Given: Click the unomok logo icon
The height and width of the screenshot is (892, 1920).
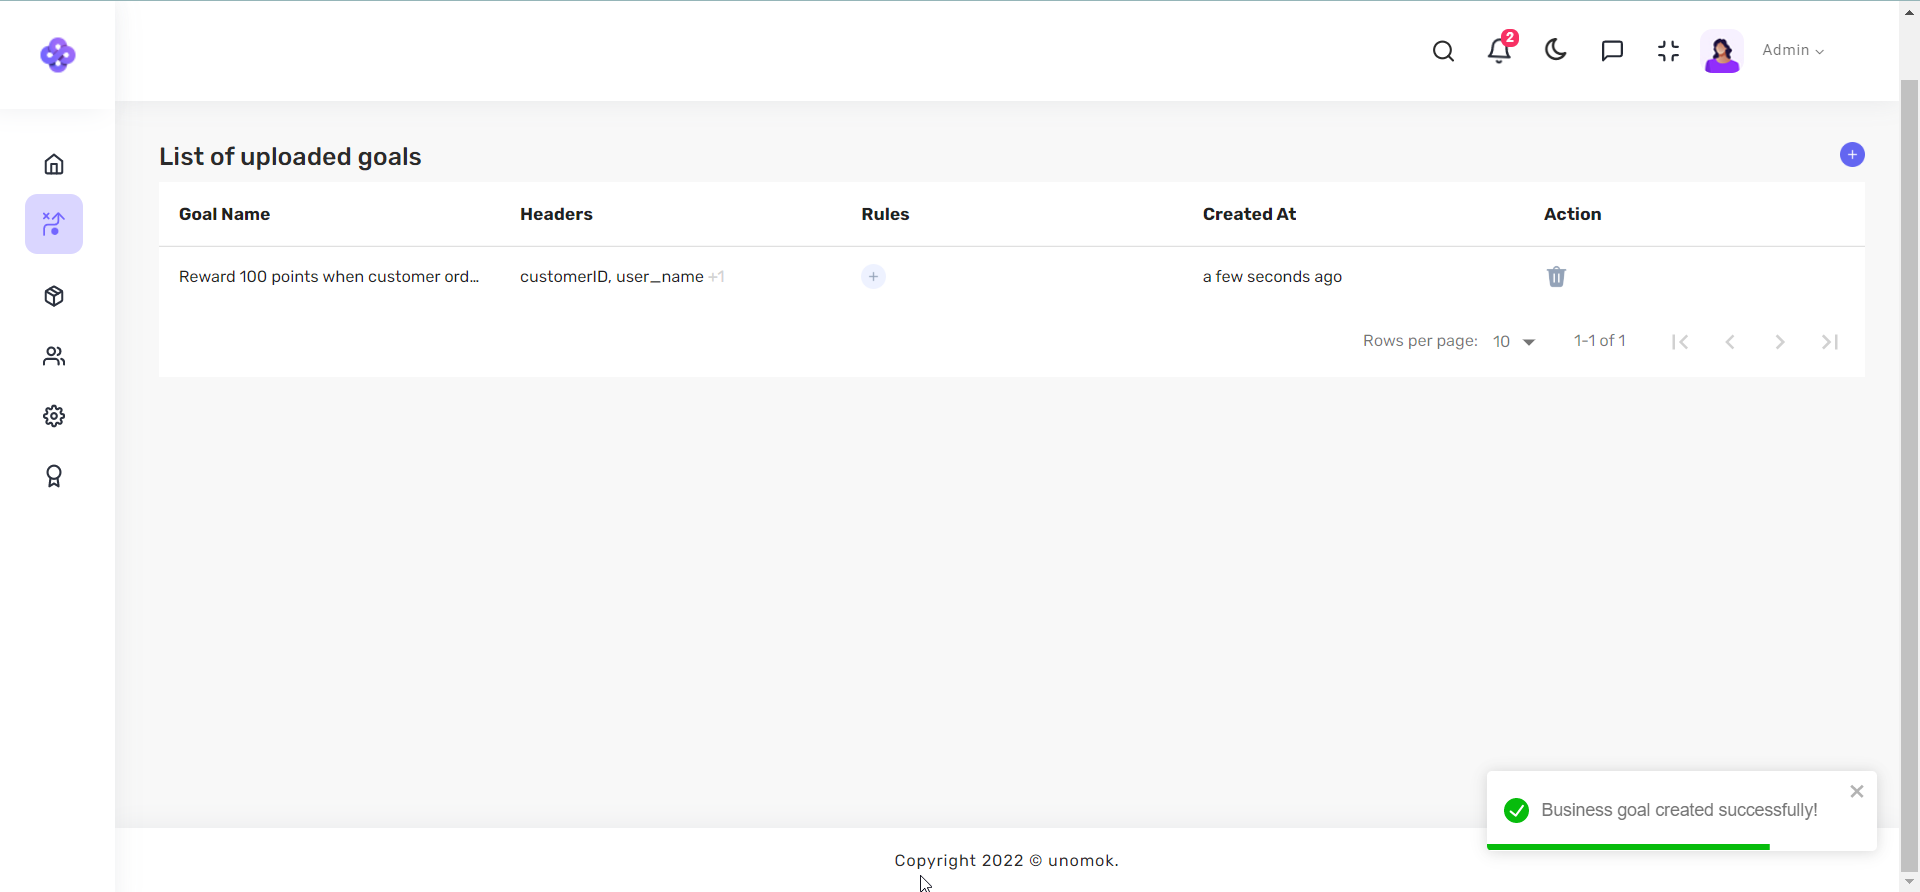Looking at the screenshot, I should pyautogui.click(x=57, y=55).
